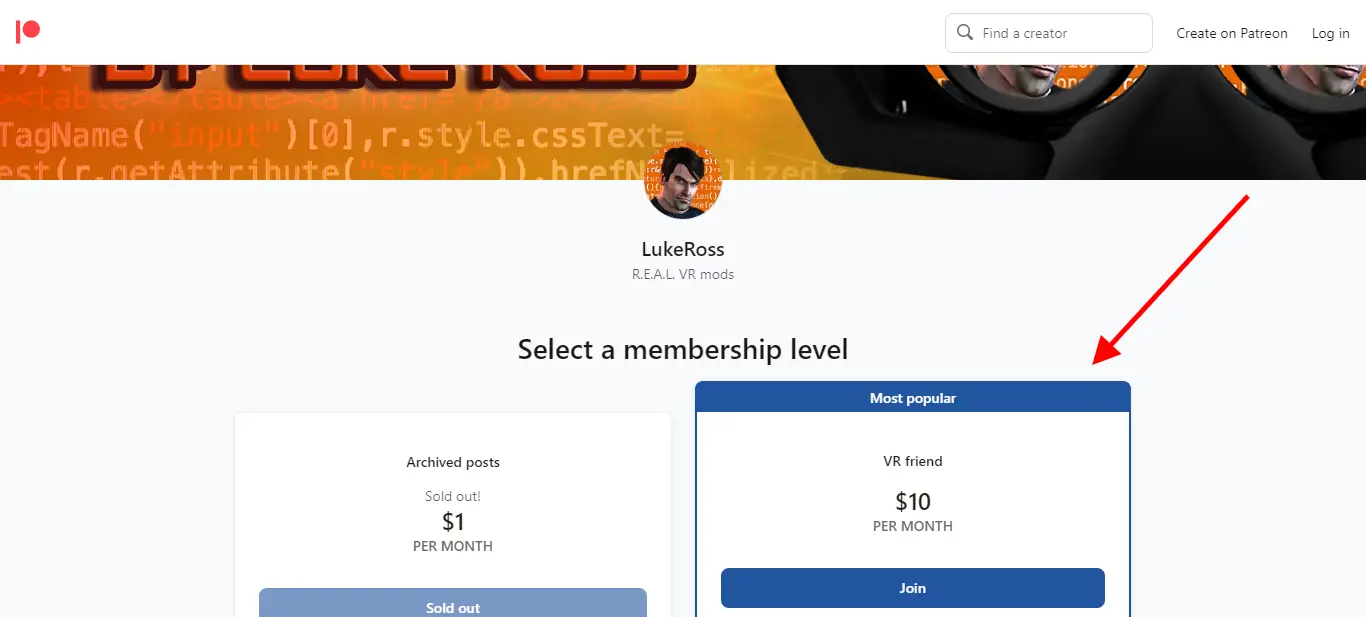Click the Select a membership level heading
1366x617 pixels.
click(x=683, y=349)
